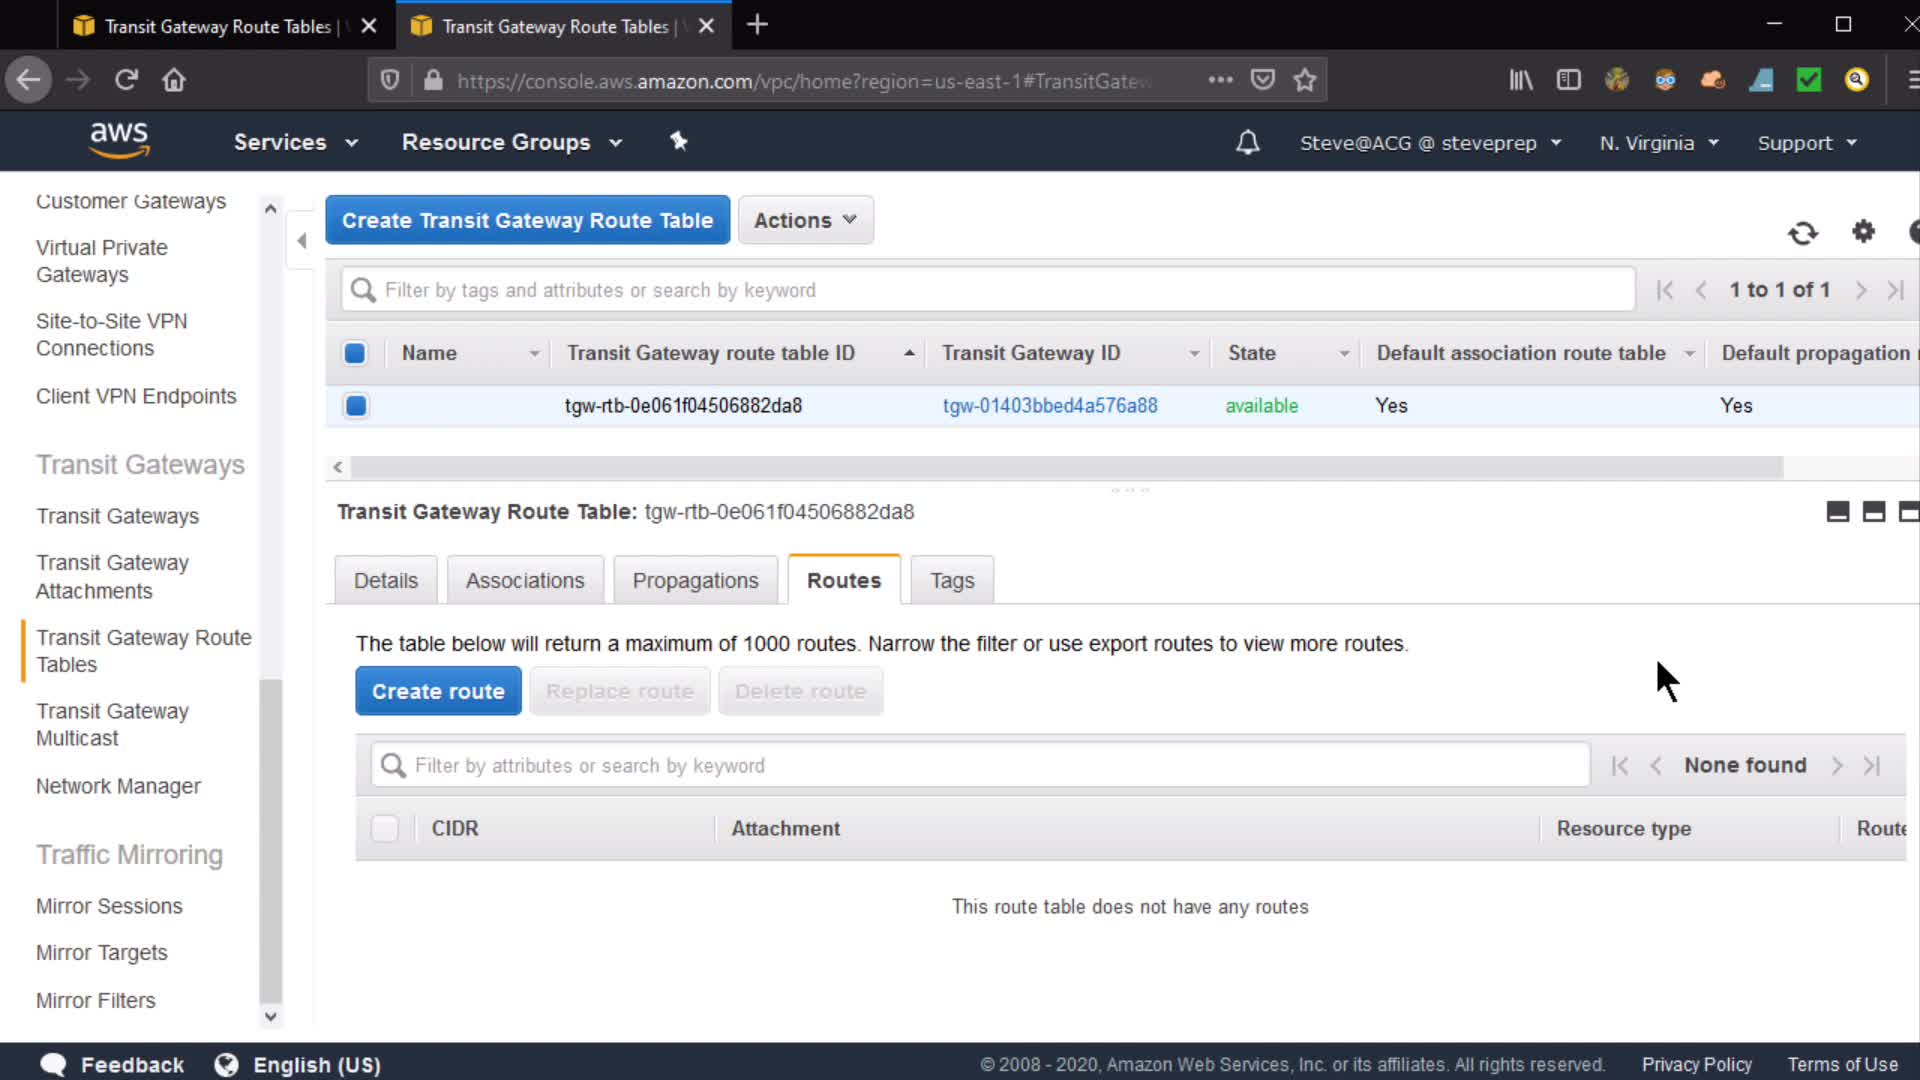Screen dimensions: 1920x1080
Task: Click the notifications bell icon
Action: (1247, 143)
